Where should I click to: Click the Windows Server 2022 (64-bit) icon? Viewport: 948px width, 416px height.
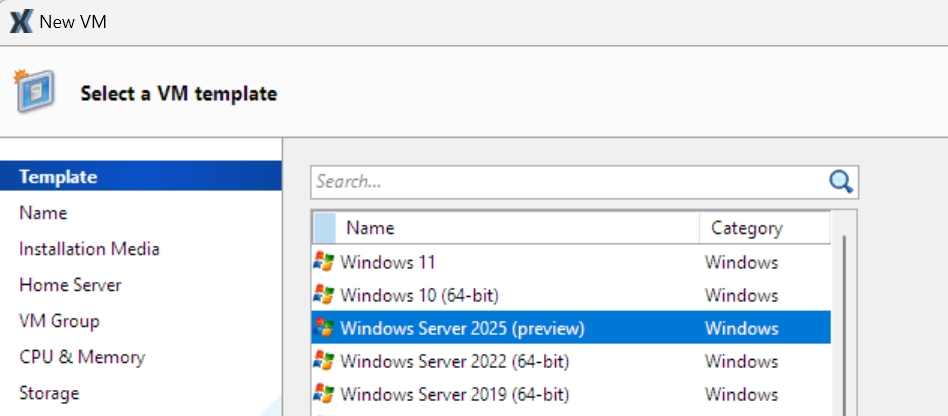click(x=324, y=361)
